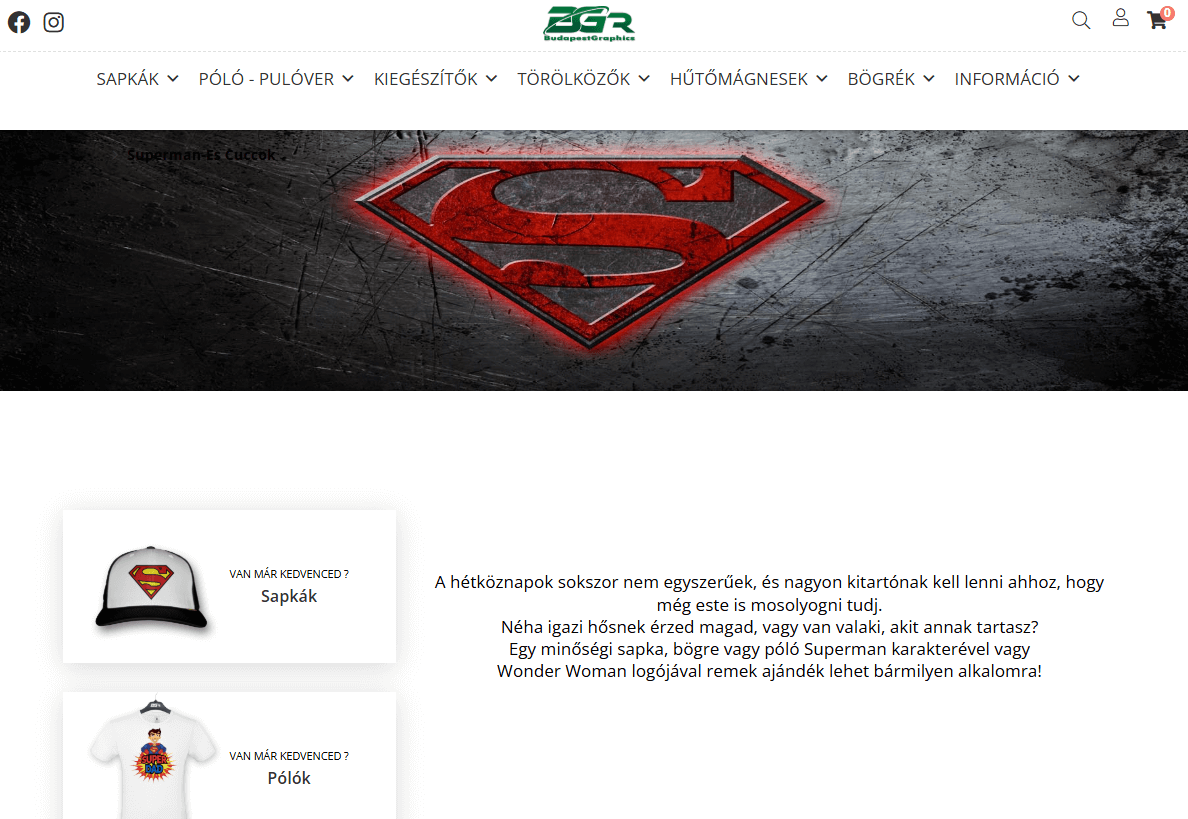Open the search magnifier icon

1081,20
